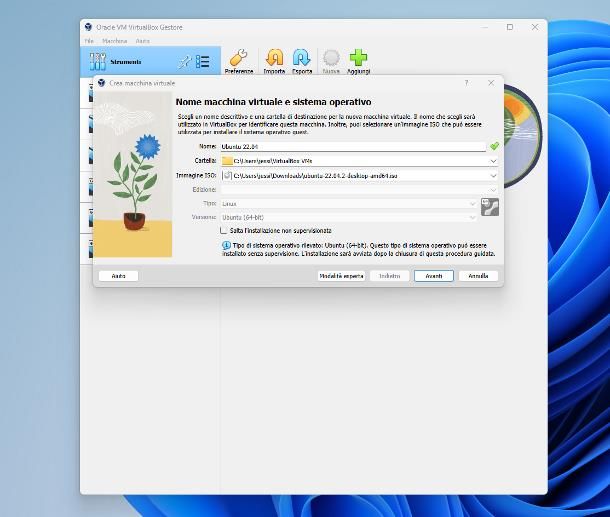Viewport: 610px width, 517px height.
Task: Click the pin icon beside Strumenti
Action: (x=184, y=62)
